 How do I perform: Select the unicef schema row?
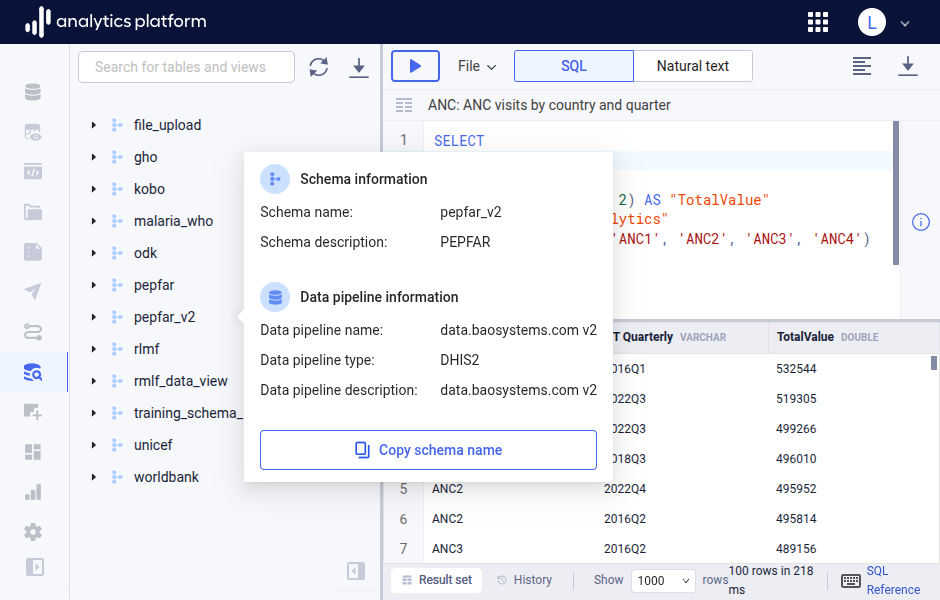153,445
